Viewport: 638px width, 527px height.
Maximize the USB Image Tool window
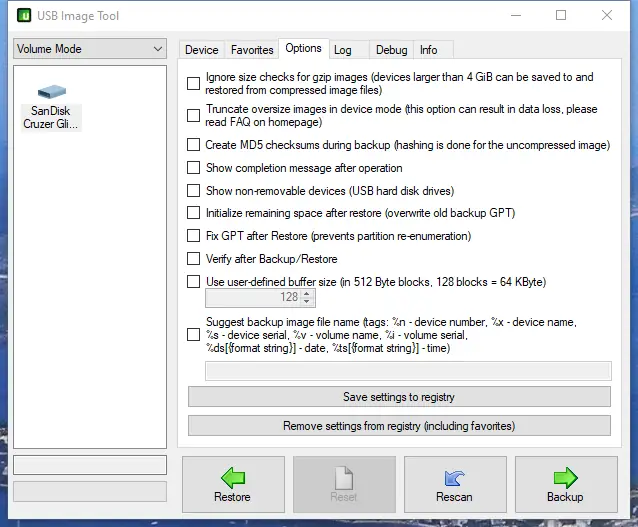[561, 15]
